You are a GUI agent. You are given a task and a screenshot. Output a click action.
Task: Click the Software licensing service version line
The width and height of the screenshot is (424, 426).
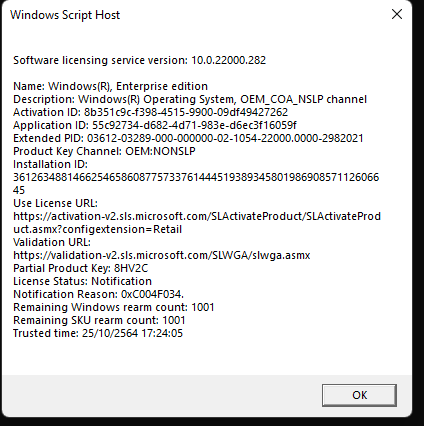[139, 60]
